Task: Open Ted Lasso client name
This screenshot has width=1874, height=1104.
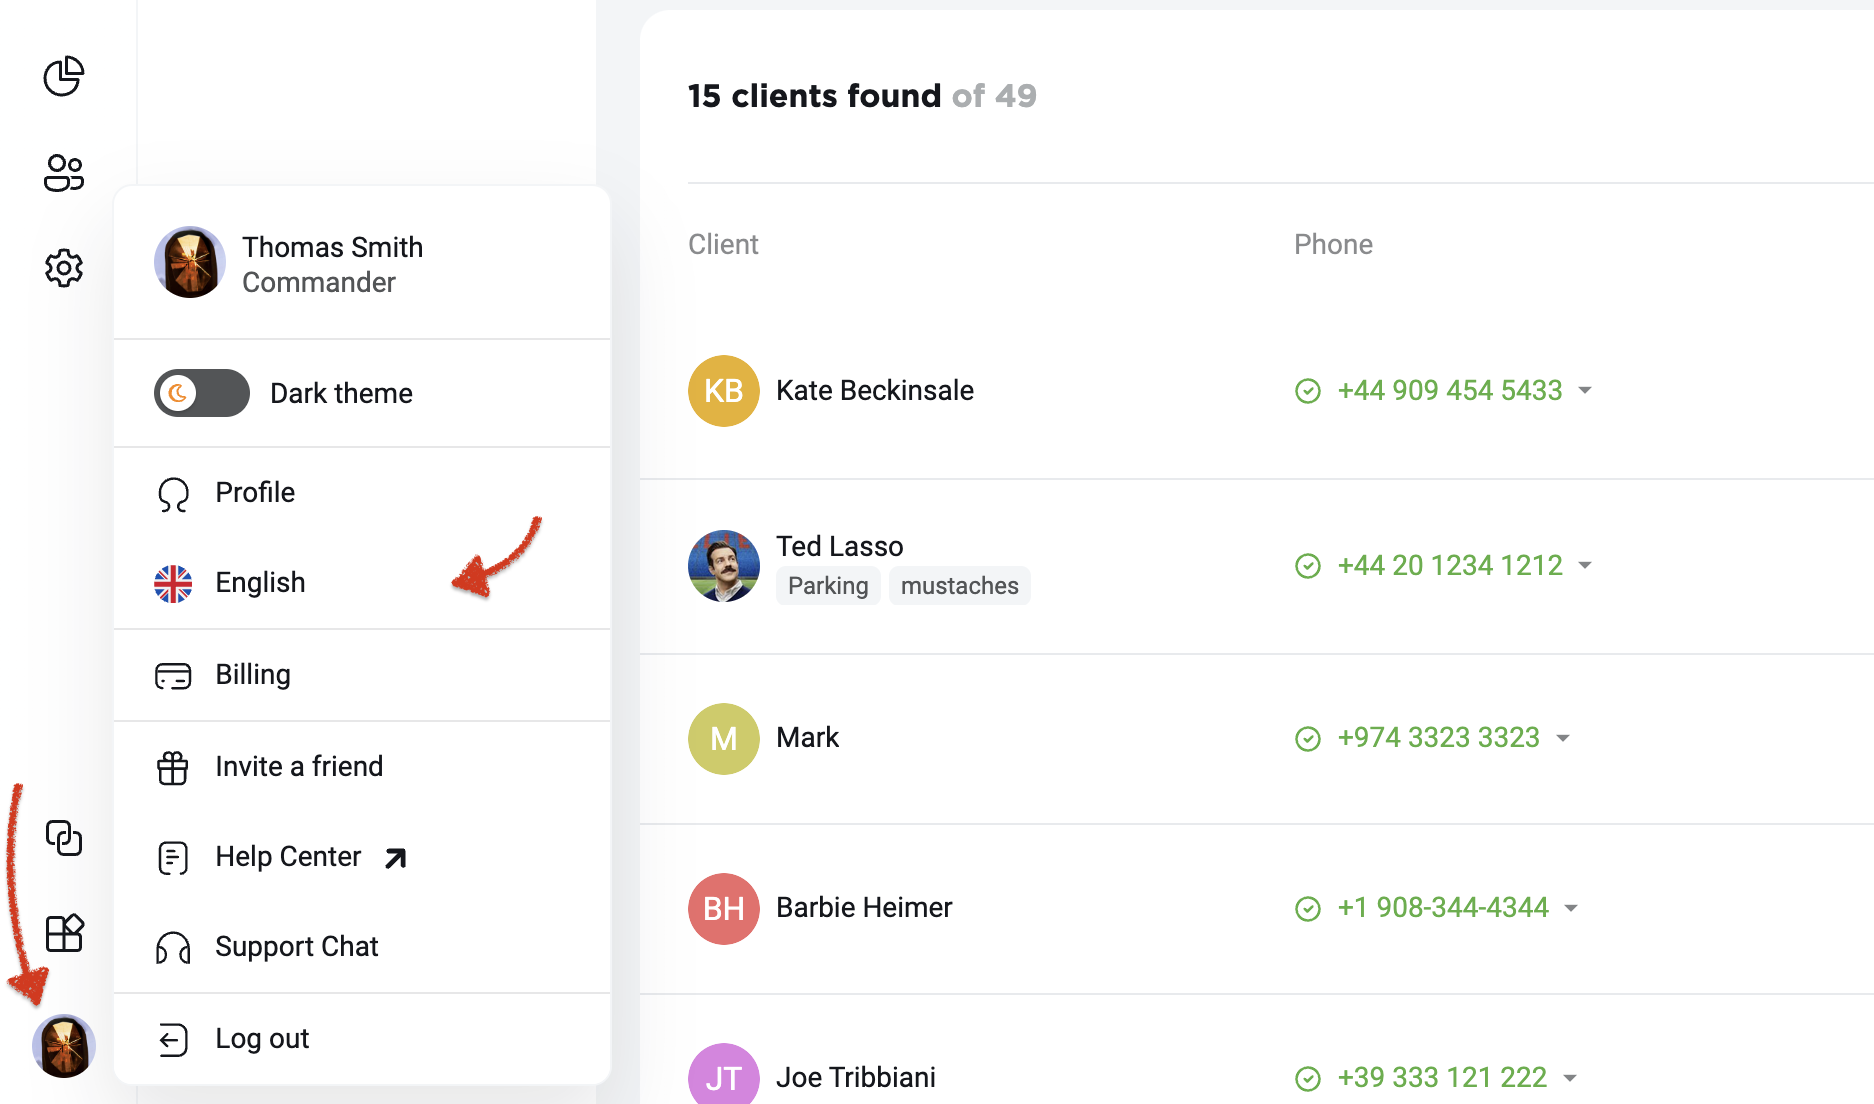Action: tap(840, 546)
